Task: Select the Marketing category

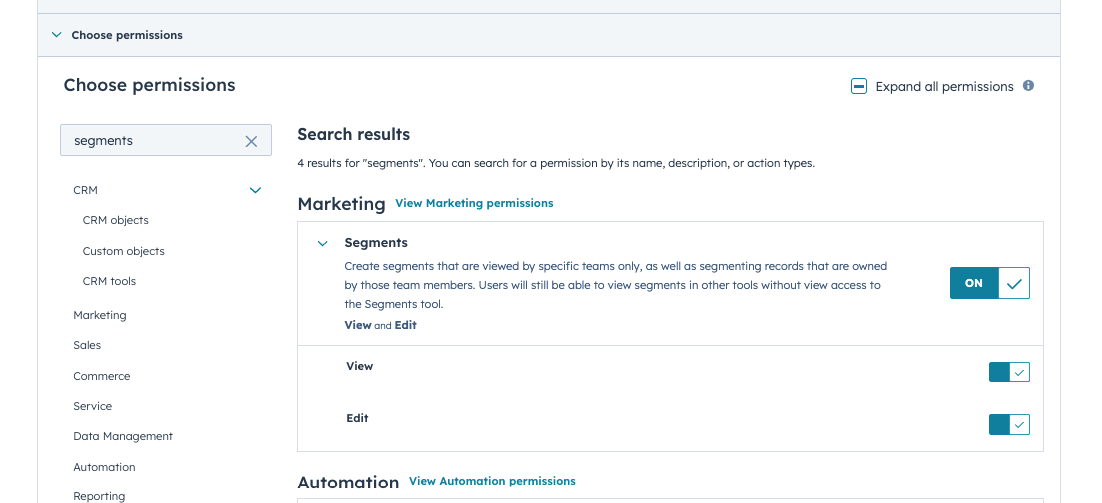Action: (x=100, y=315)
